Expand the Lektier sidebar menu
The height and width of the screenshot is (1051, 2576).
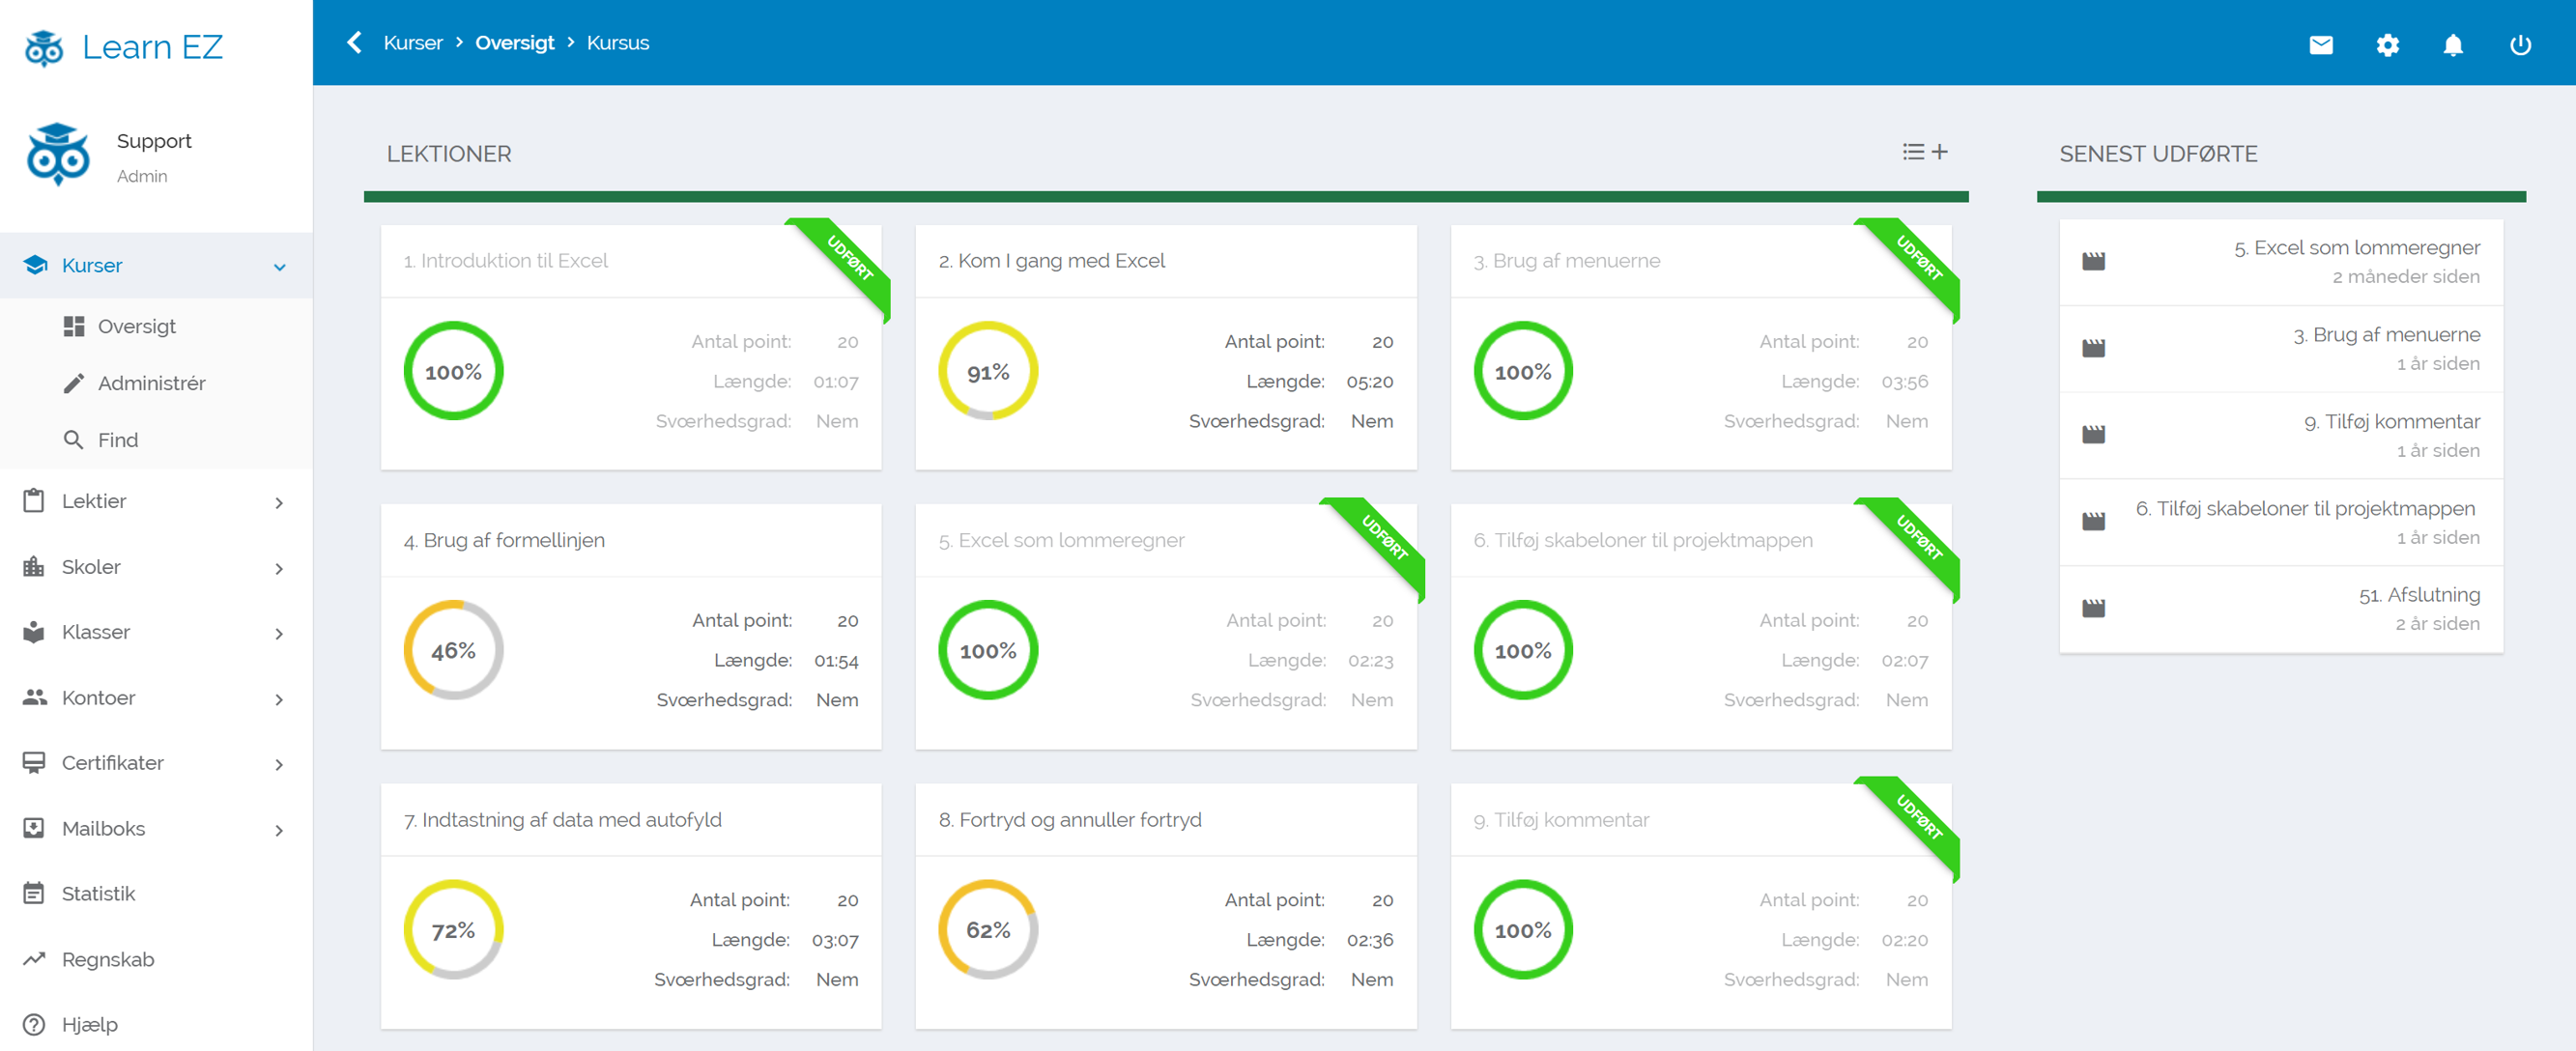[x=279, y=502]
